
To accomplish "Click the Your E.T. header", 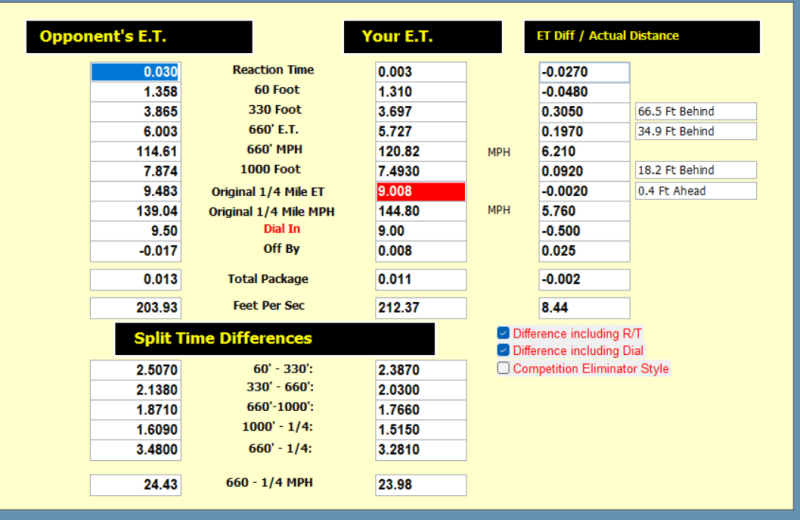I will coord(423,37).
